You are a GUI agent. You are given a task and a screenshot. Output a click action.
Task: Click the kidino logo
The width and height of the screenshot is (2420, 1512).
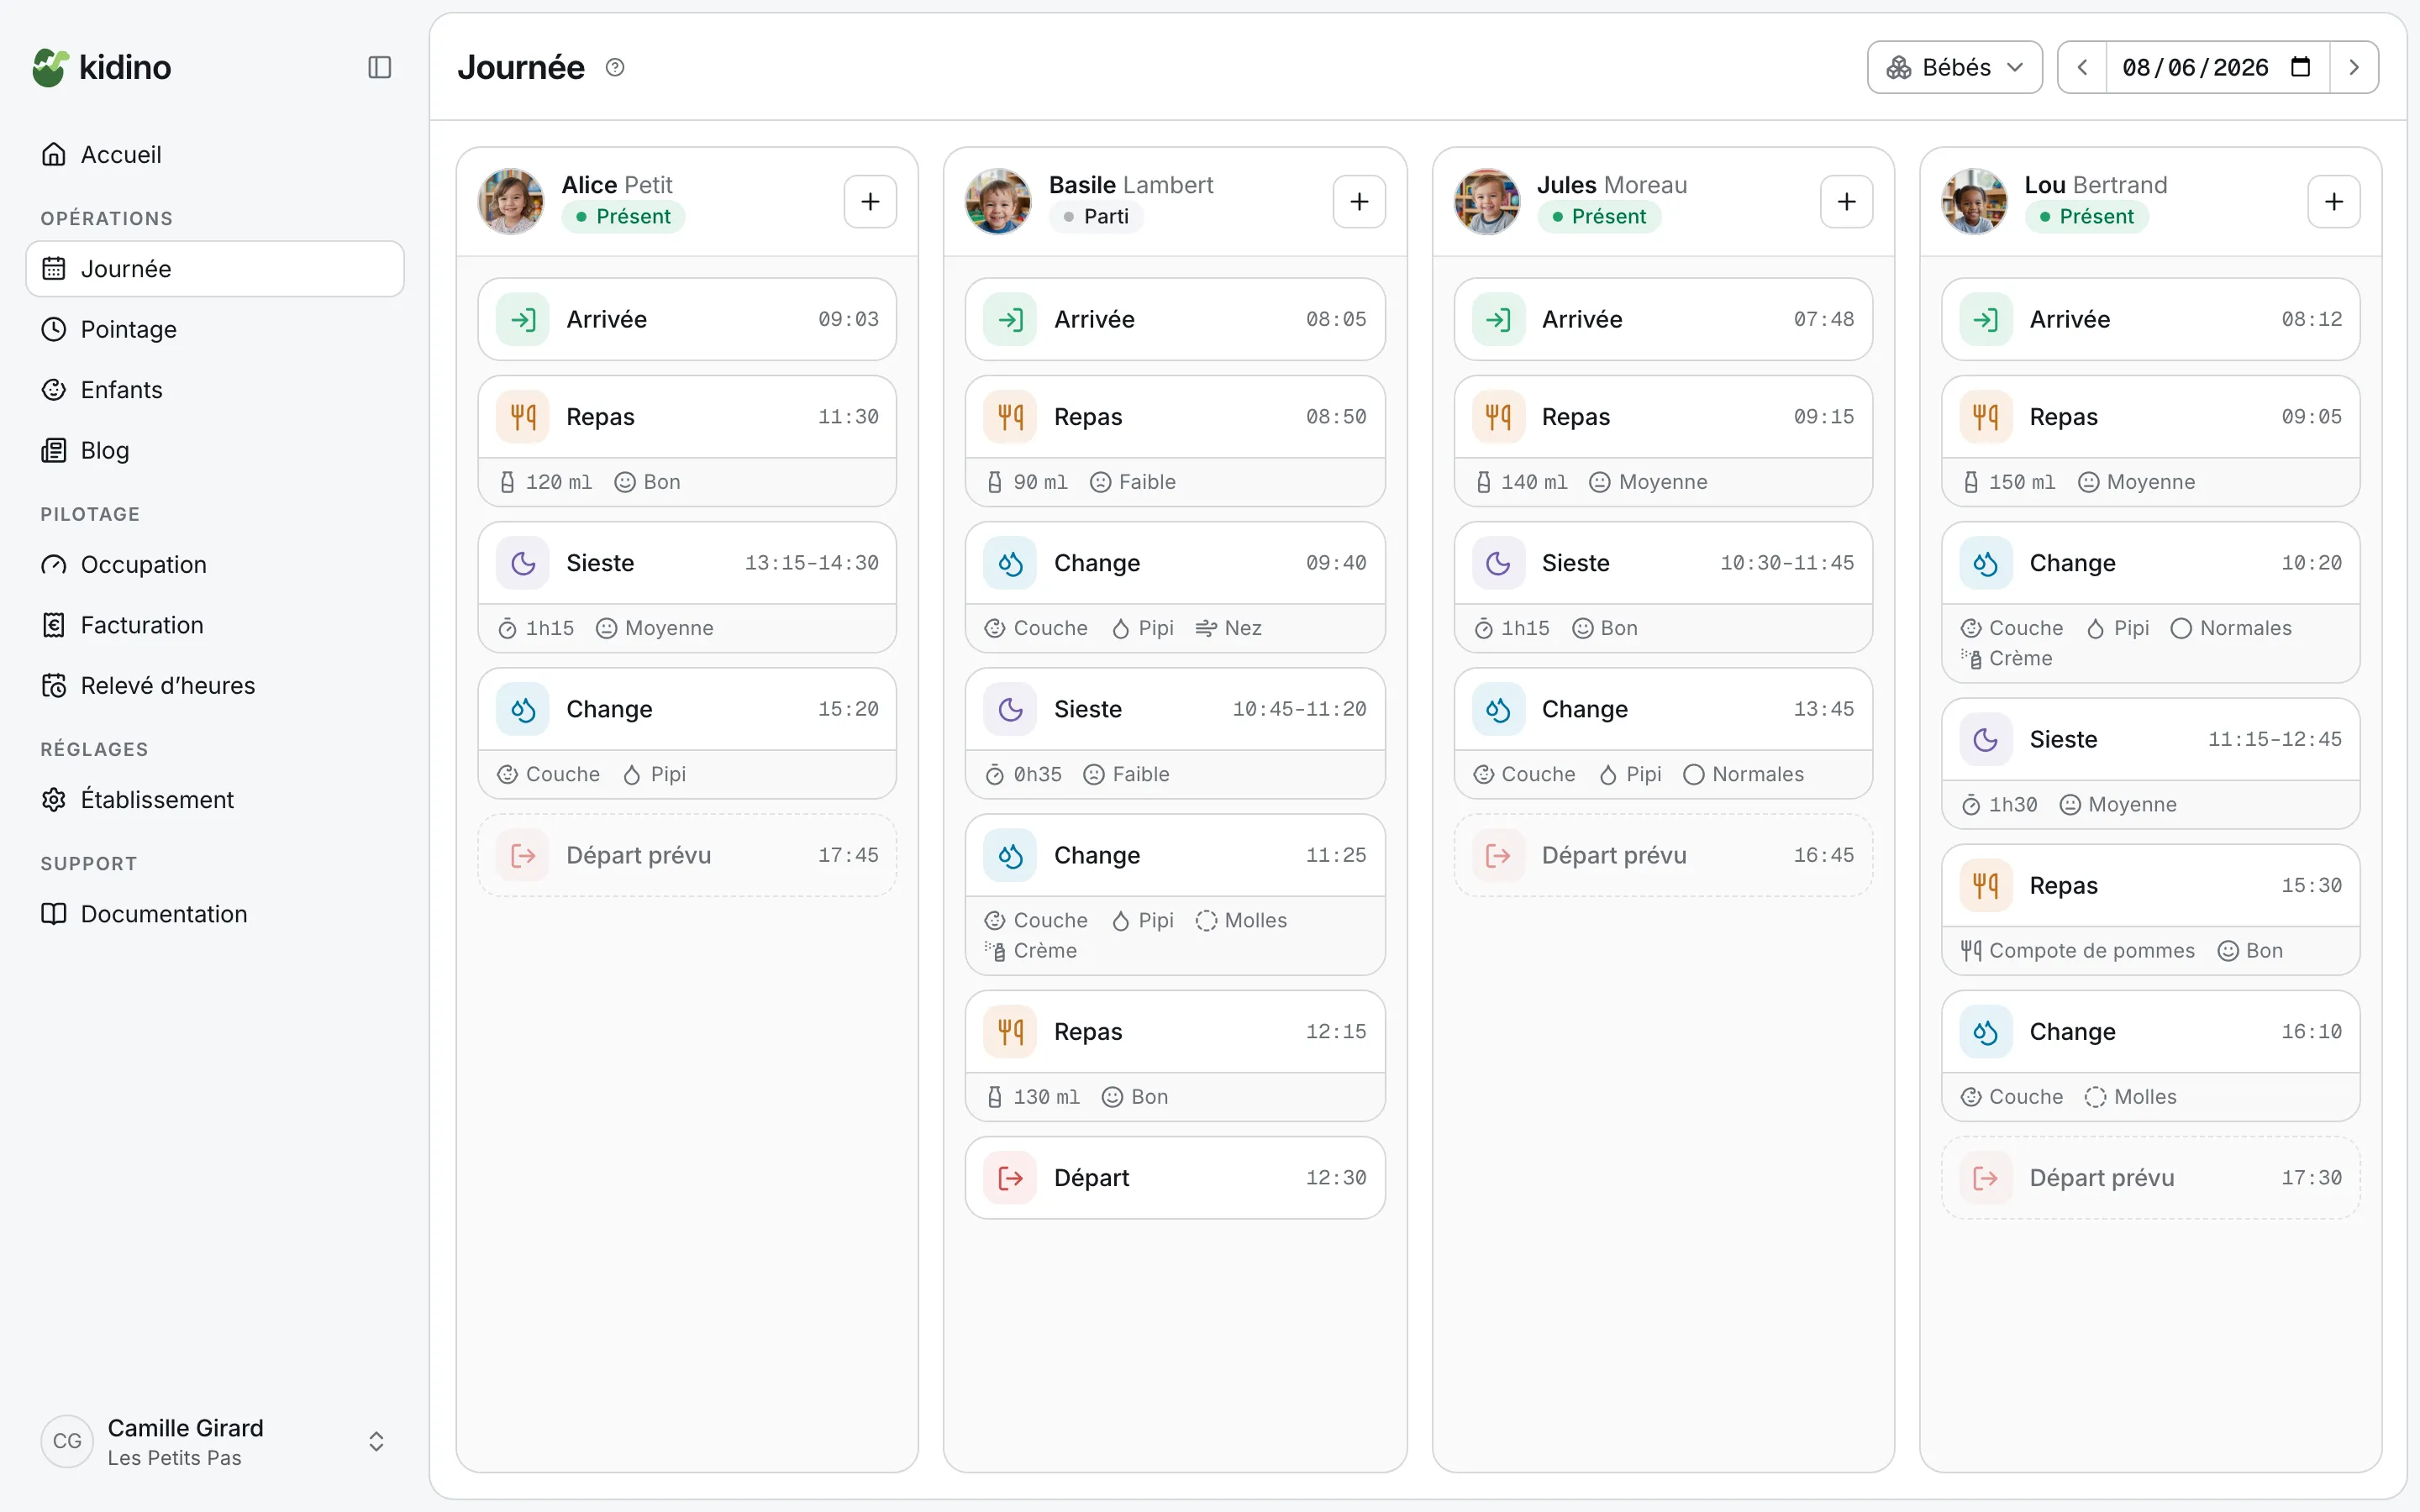pyautogui.click(x=101, y=67)
